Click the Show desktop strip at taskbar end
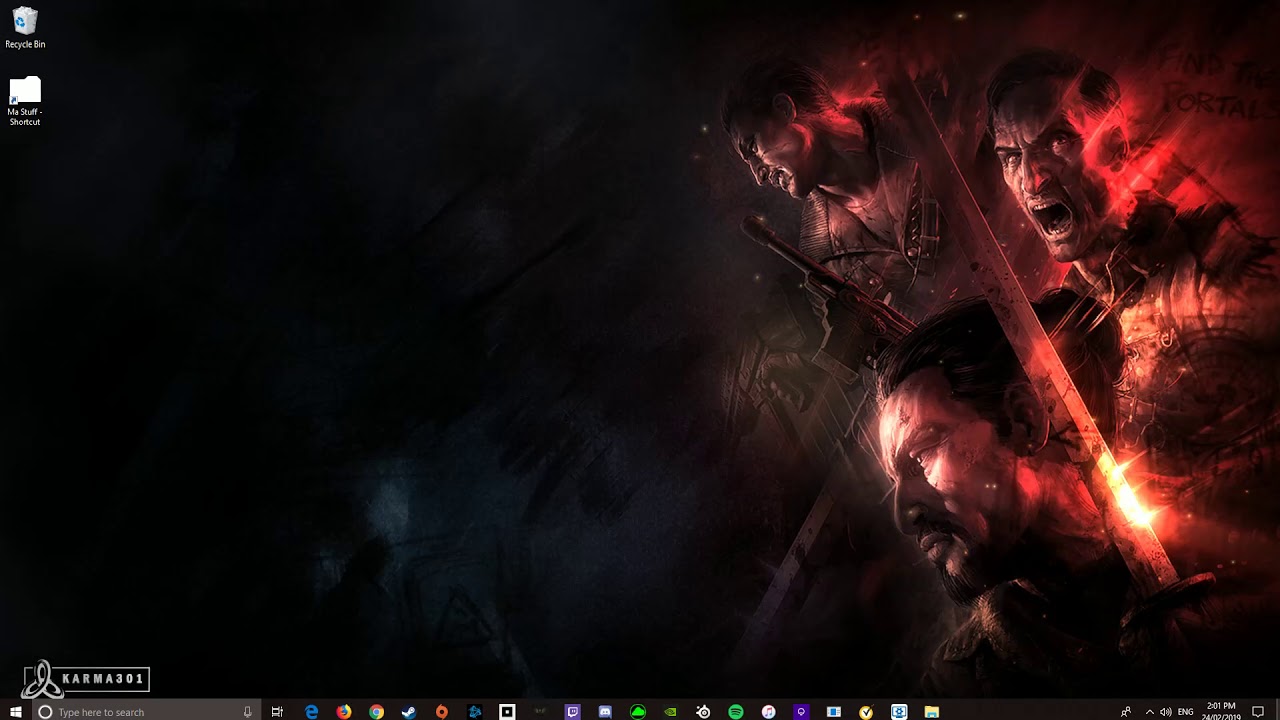Viewport: 1280px width, 720px height. tap(1277, 712)
